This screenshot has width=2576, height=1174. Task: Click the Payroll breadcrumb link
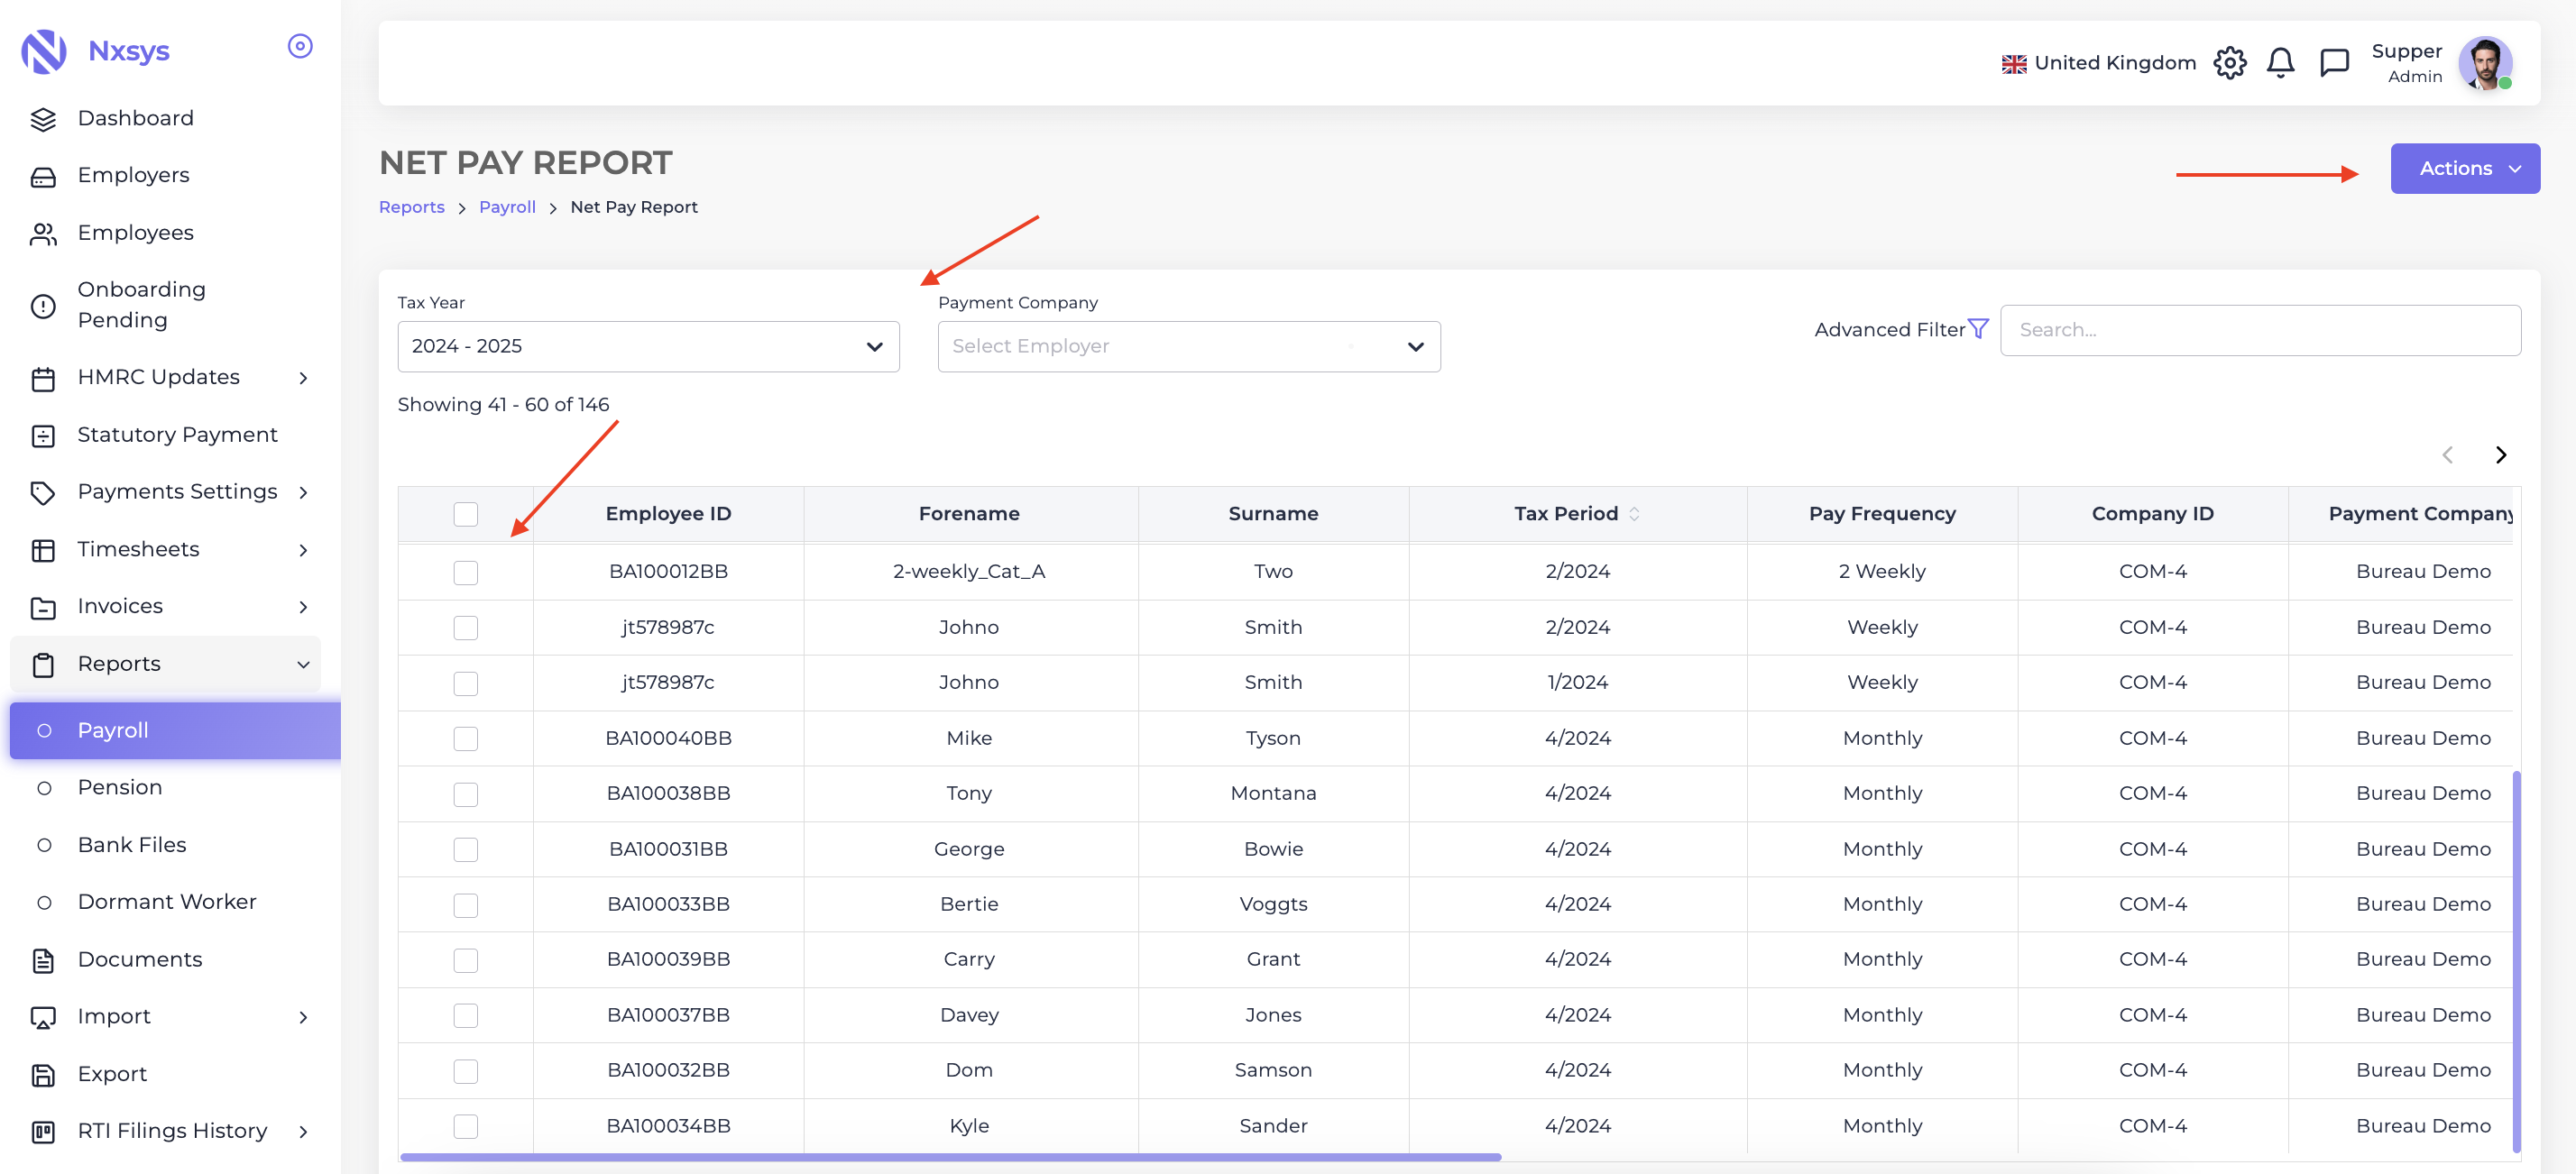point(507,207)
